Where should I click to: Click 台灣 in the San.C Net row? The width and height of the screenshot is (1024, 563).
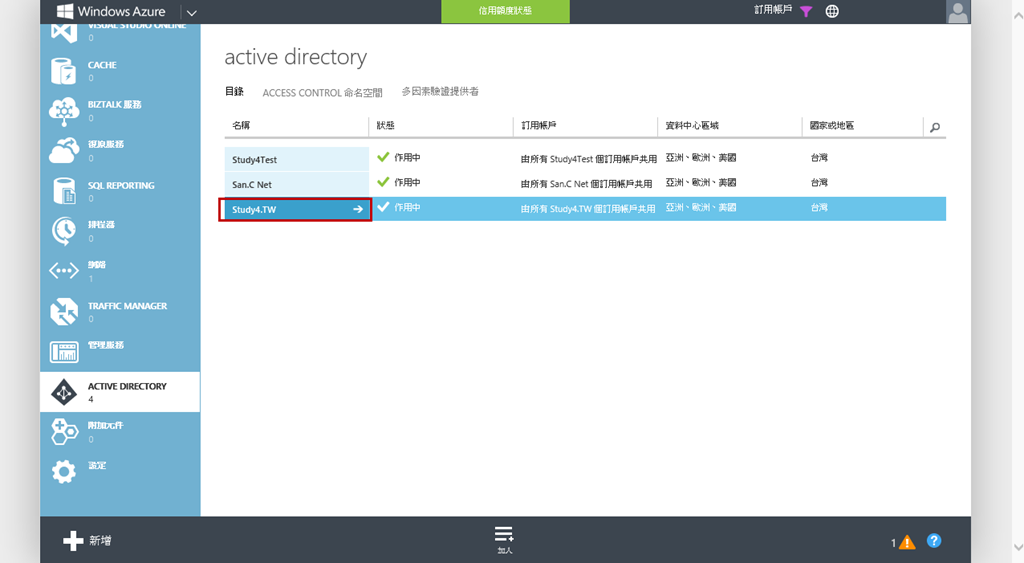click(819, 182)
